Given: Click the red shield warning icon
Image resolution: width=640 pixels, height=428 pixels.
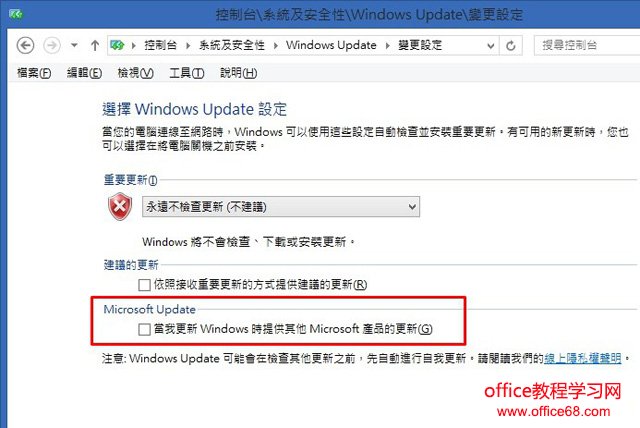Looking at the screenshot, I should click(120, 206).
